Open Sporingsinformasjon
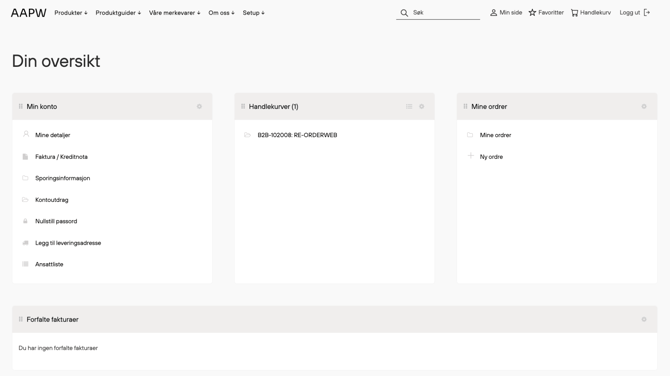This screenshot has height=376, width=670. [62, 178]
